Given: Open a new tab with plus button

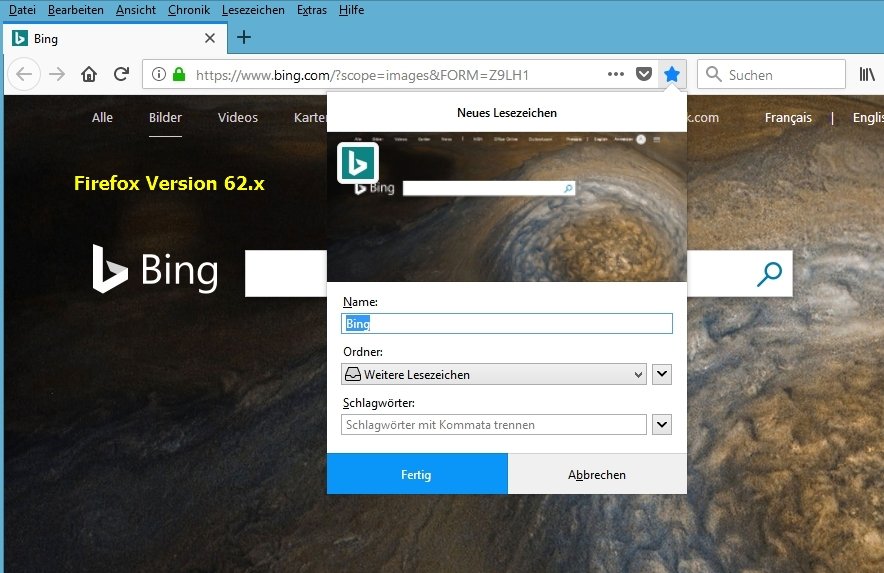Looking at the screenshot, I should coord(244,37).
